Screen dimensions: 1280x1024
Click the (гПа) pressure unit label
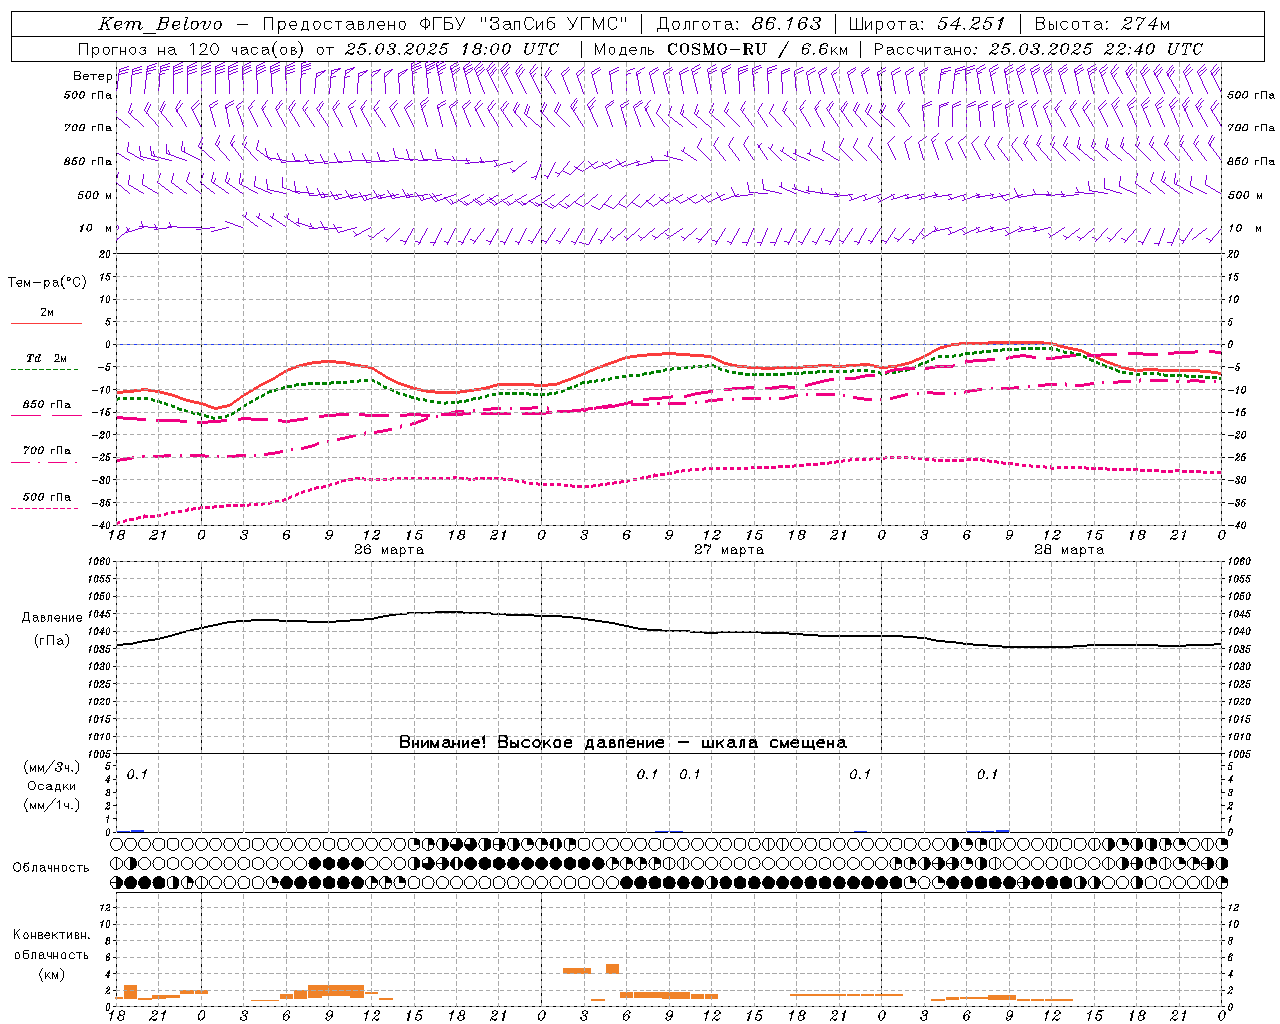click(52, 641)
